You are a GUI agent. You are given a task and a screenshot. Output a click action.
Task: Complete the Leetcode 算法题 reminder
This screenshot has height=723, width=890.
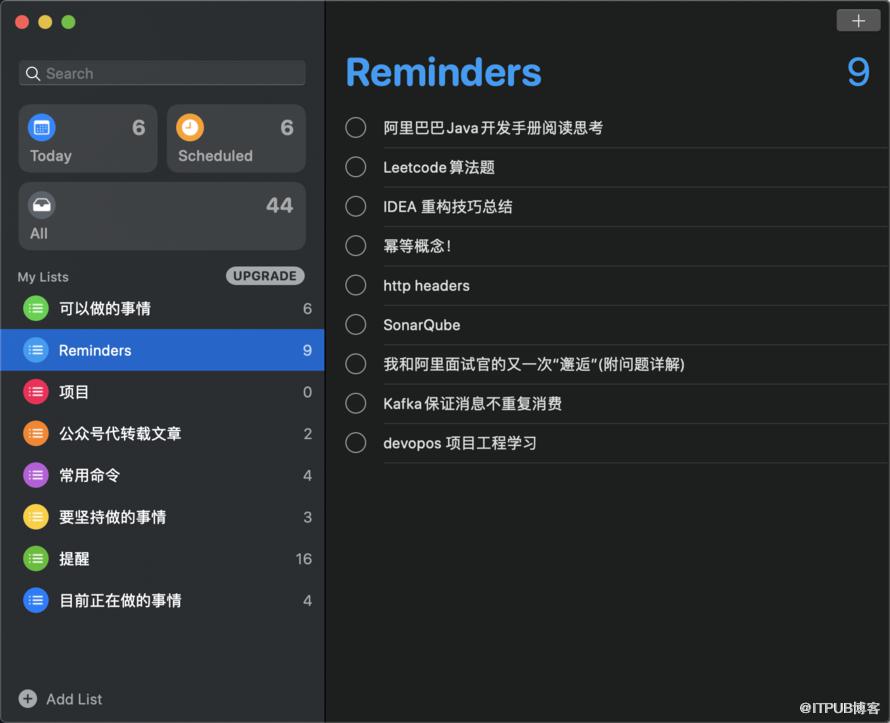coord(356,167)
